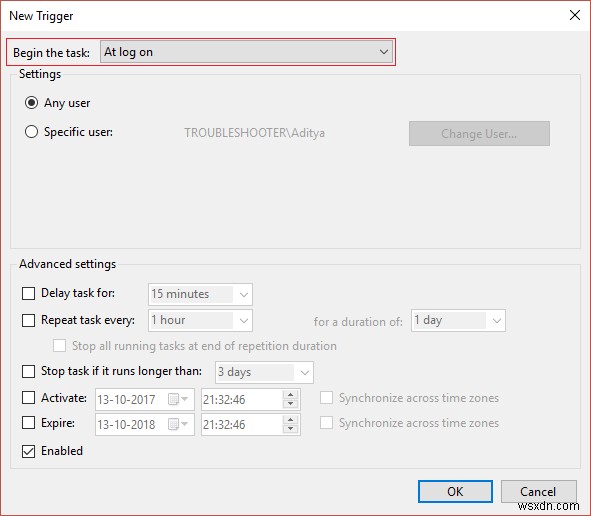Click the OK button

(x=455, y=491)
